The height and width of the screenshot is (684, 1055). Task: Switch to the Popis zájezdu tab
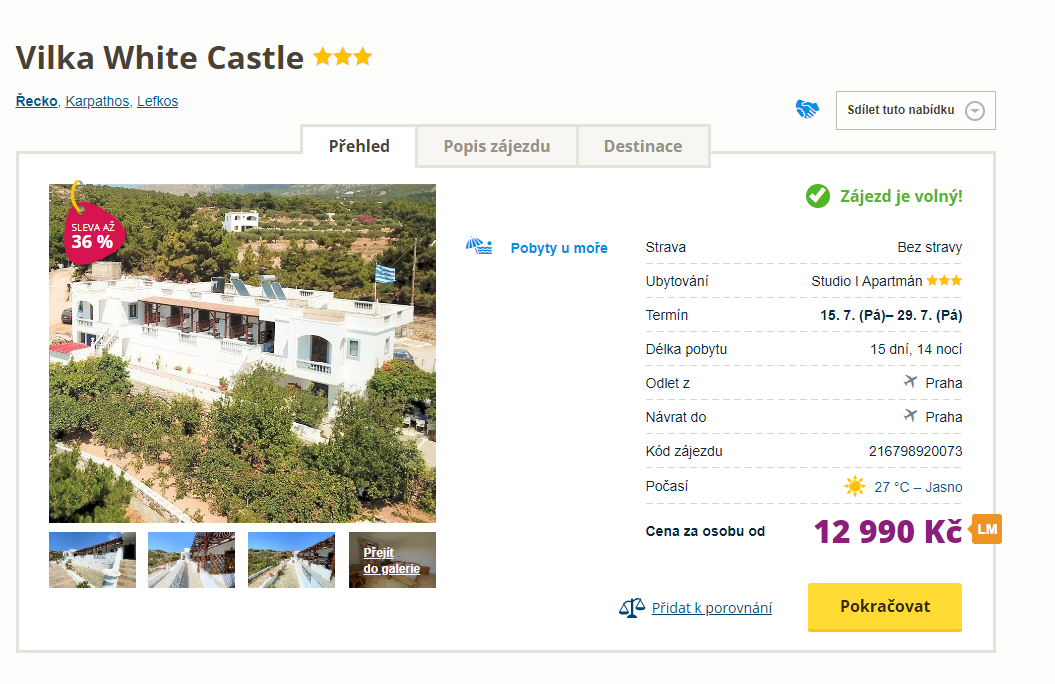pos(497,146)
